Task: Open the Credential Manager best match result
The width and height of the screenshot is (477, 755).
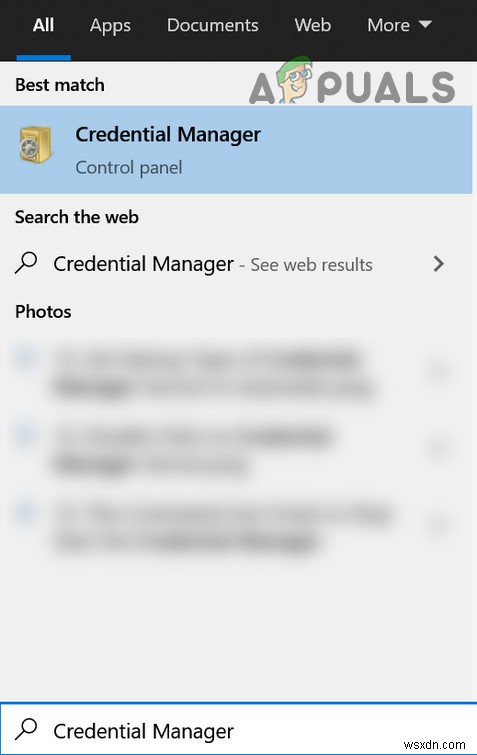Action: click(x=236, y=150)
